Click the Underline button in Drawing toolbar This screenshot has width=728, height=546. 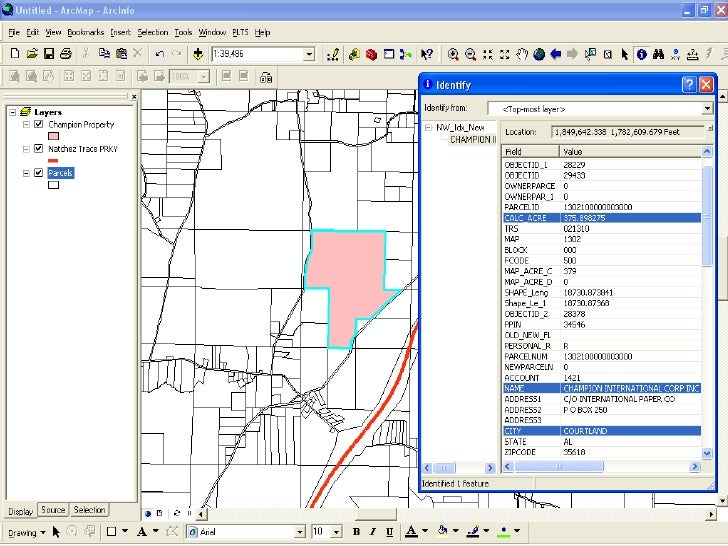pyautogui.click(x=390, y=532)
